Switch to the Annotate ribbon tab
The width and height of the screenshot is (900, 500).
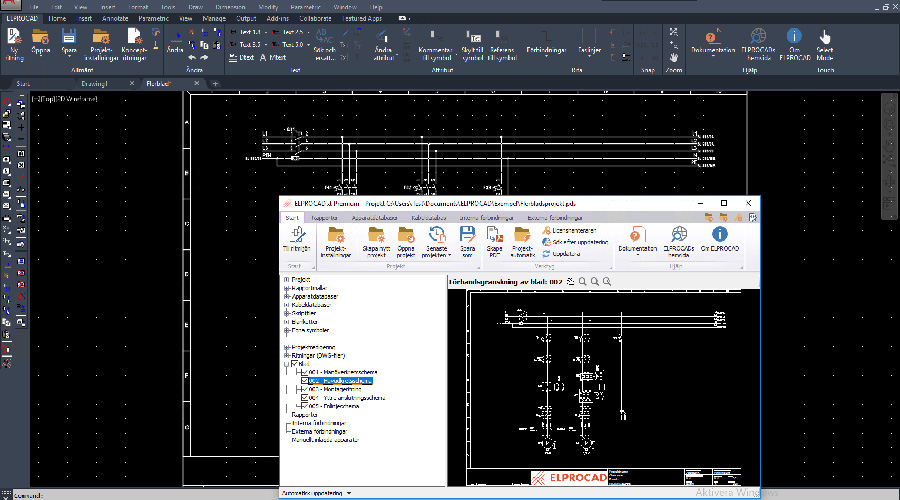[115, 19]
